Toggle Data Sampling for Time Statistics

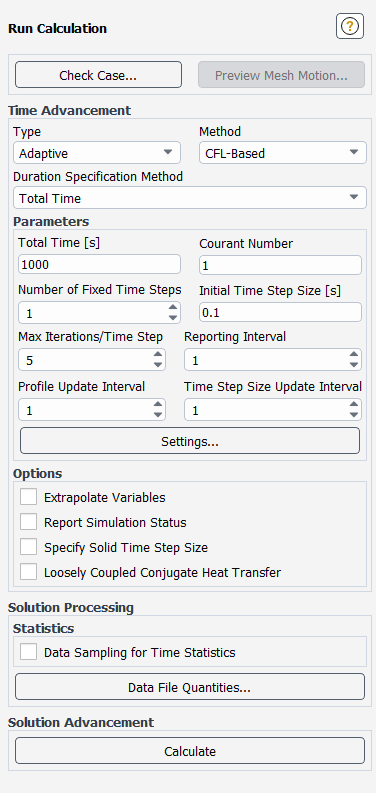click(28, 652)
